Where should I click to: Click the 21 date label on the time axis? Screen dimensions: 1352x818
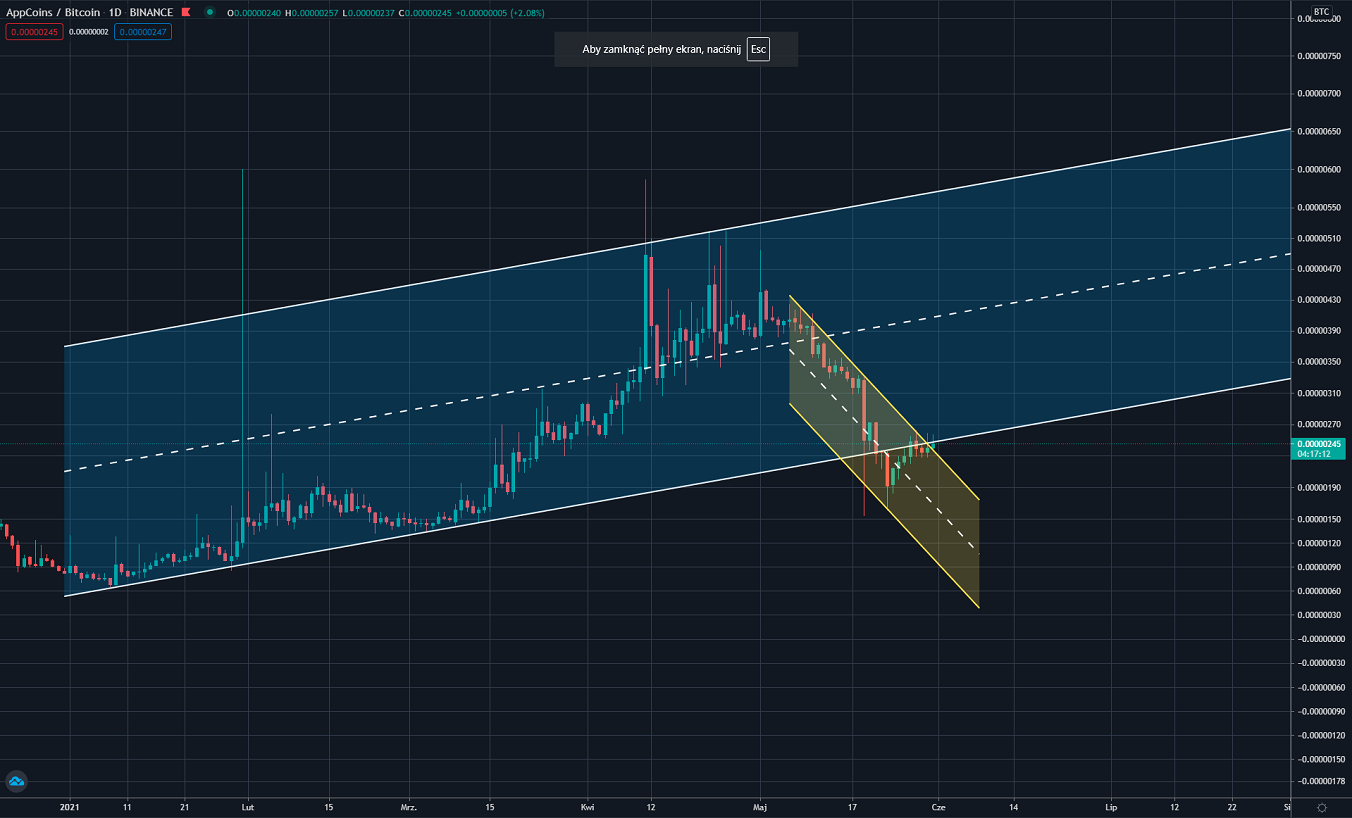tap(184, 806)
